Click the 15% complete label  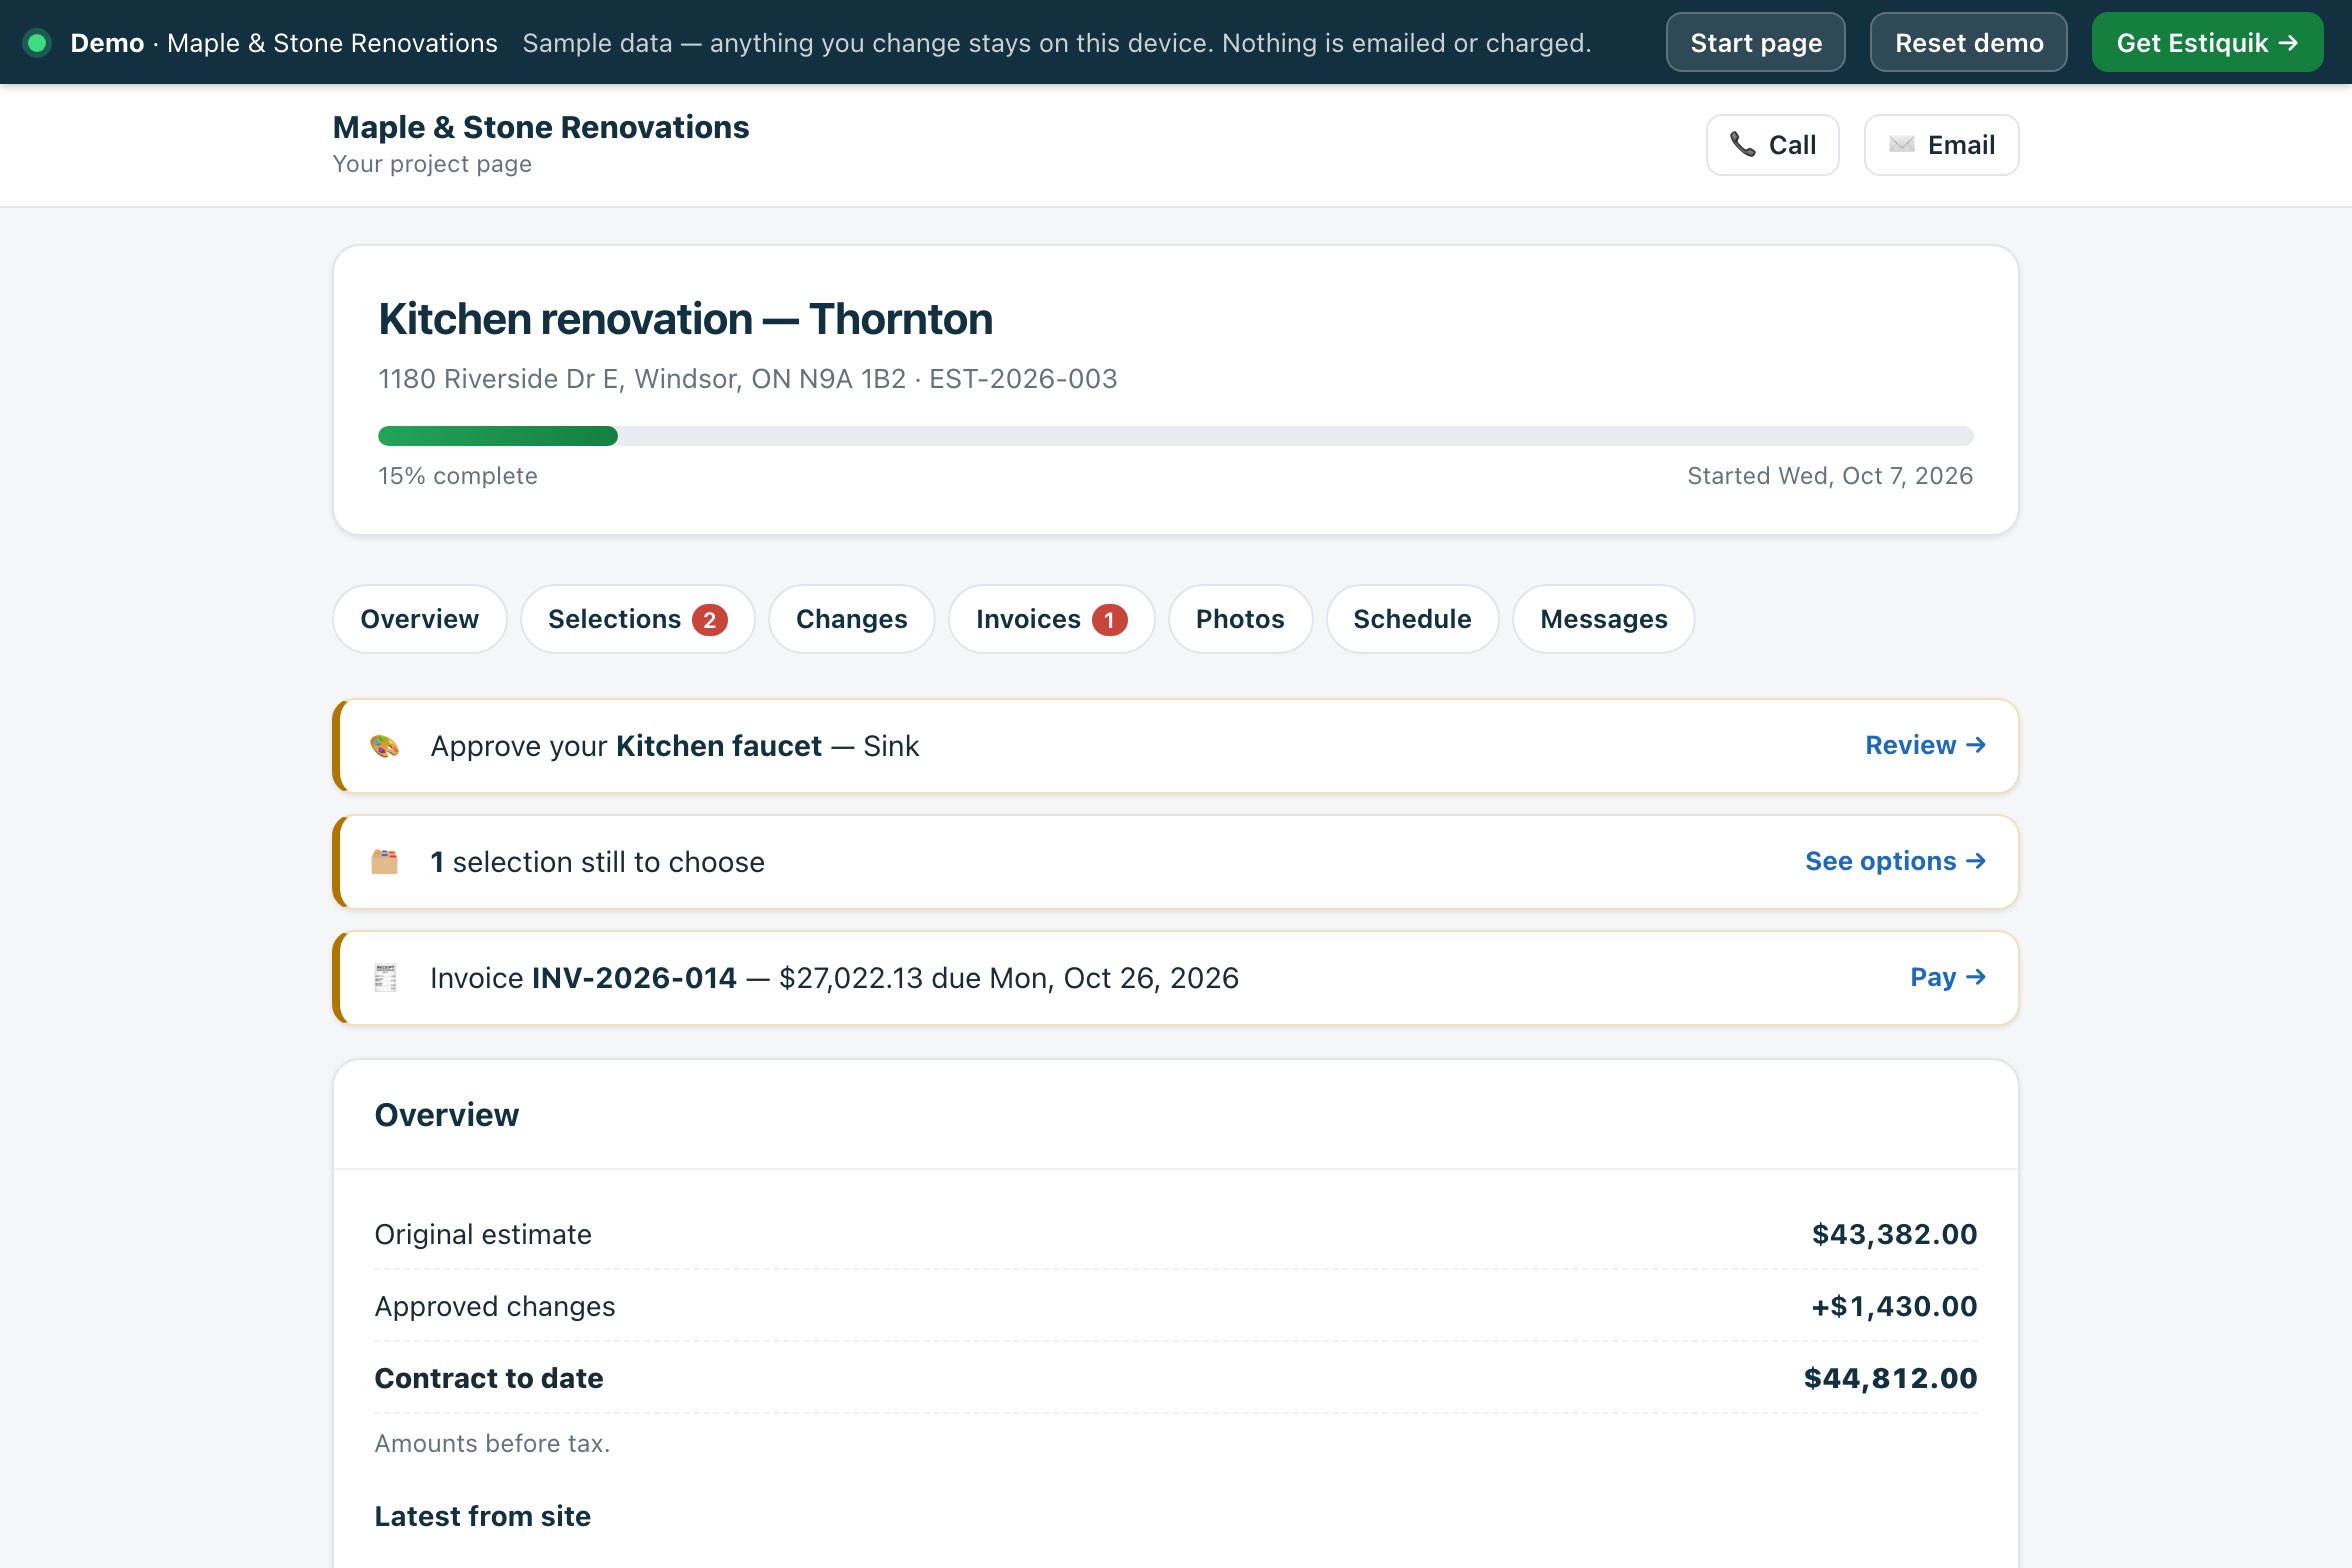pyautogui.click(x=457, y=476)
